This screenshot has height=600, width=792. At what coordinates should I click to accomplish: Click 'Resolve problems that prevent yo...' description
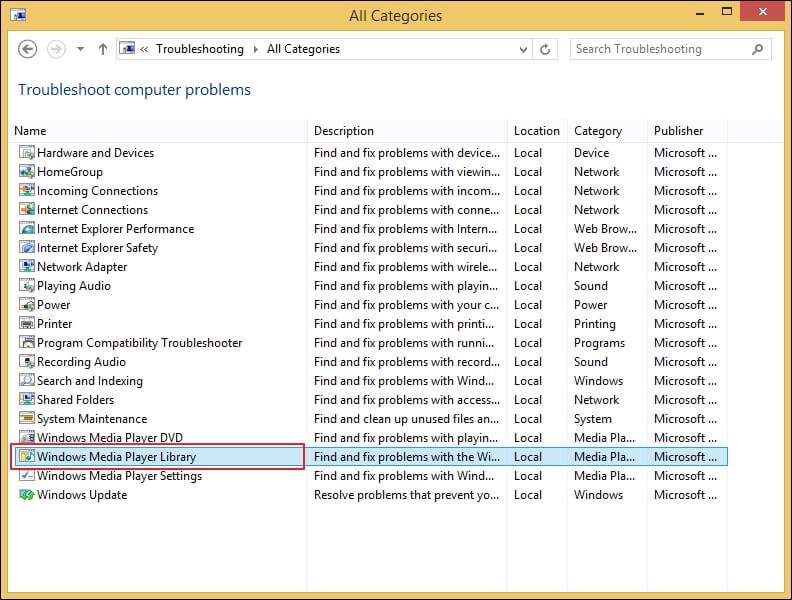406,495
